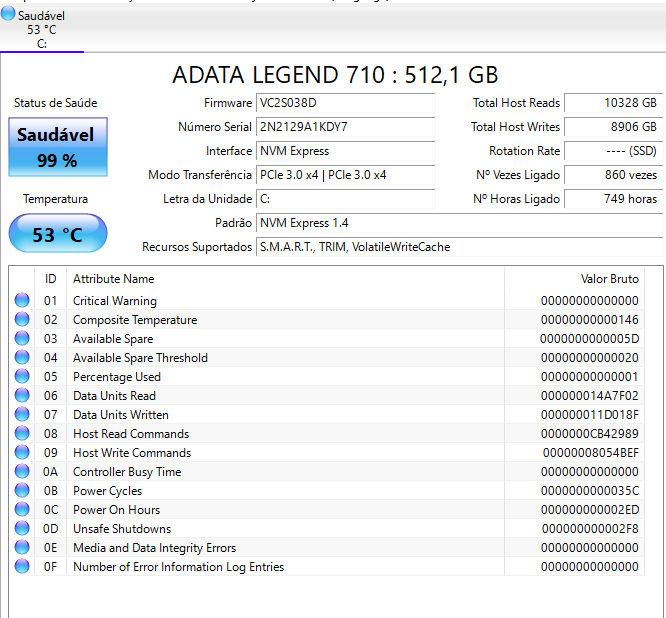Click the status icon for Critical Warning

click(22, 300)
